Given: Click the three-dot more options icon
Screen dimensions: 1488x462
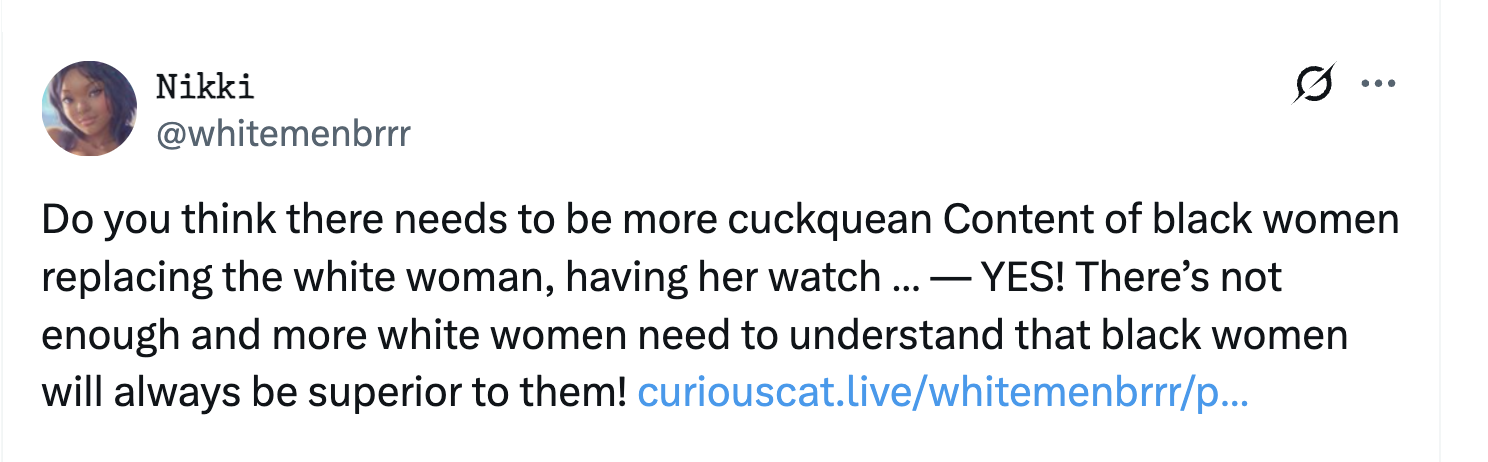Looking at the screenshot, I should [x=1378, y=85].
